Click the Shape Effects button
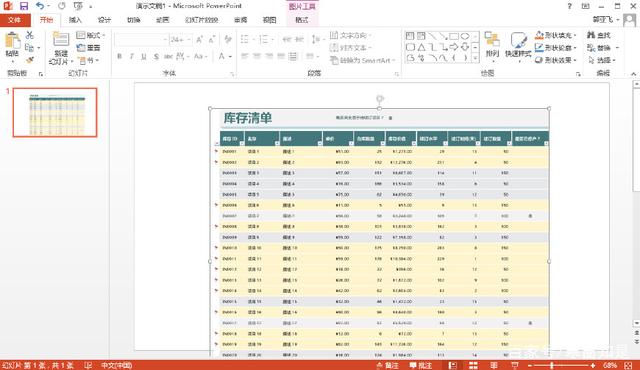This screenshot has width=640, height=370. click(556, 60)
